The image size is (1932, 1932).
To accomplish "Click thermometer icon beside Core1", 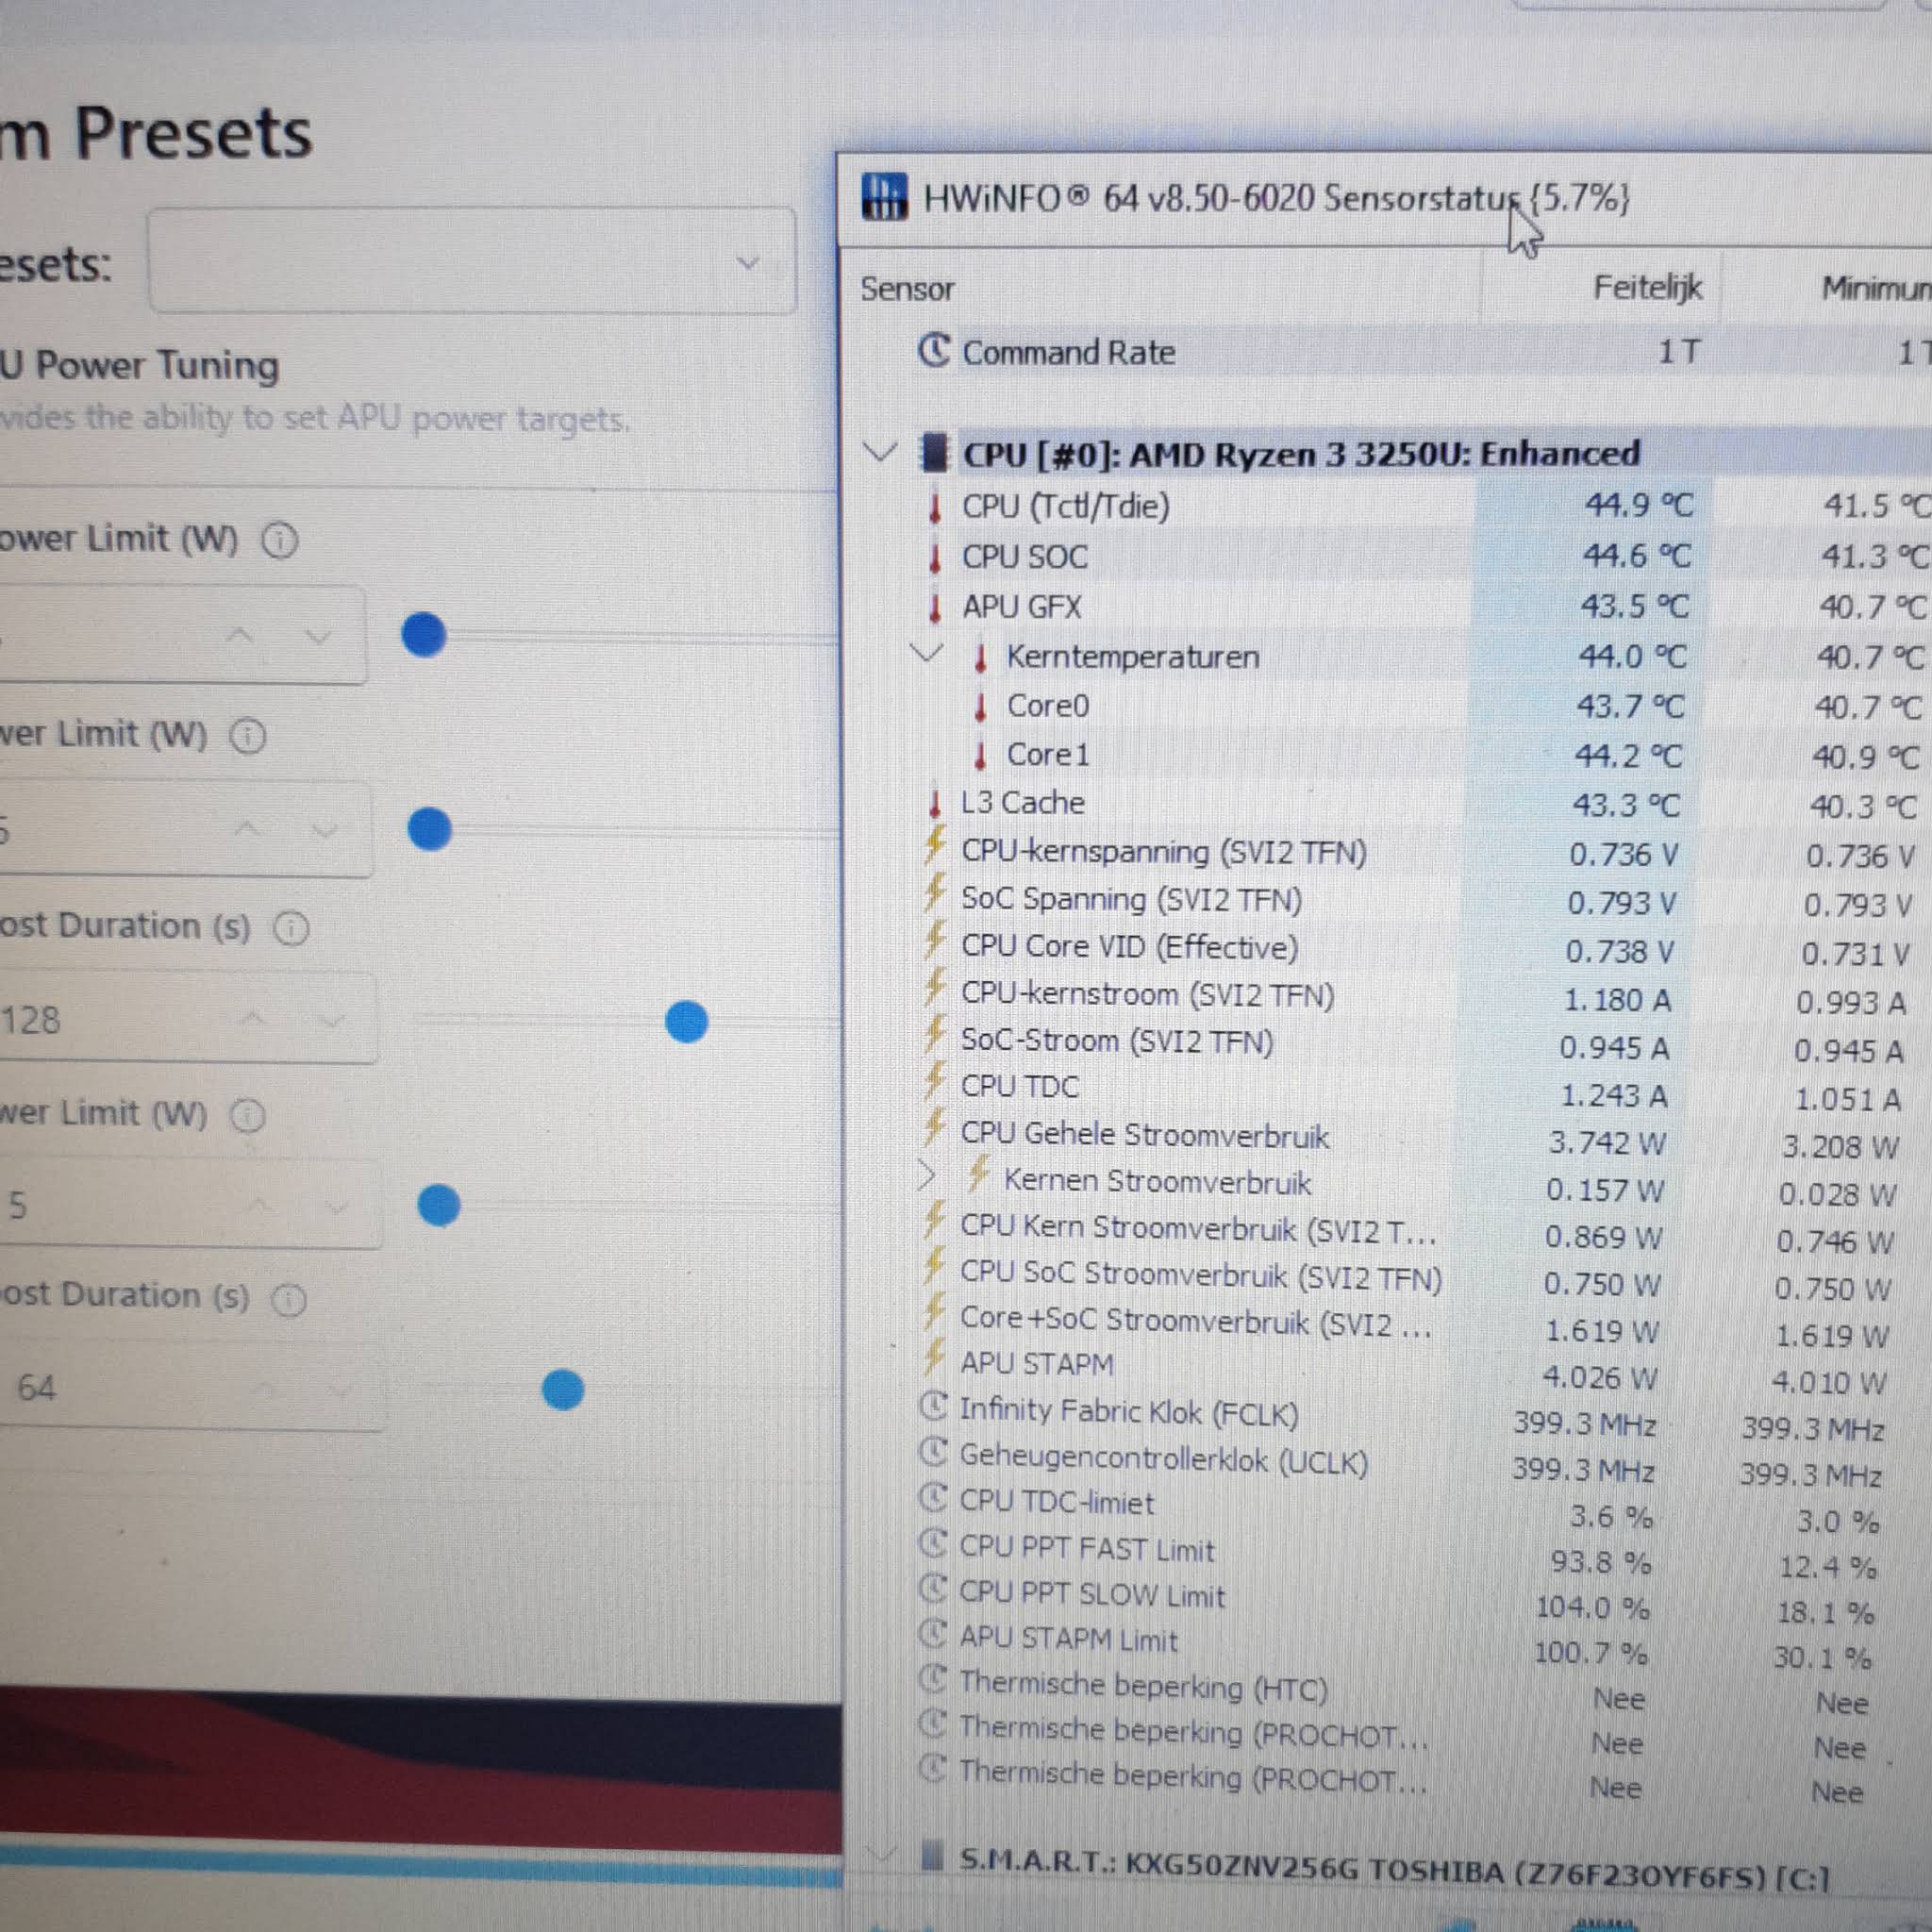I will pos(981,755).
